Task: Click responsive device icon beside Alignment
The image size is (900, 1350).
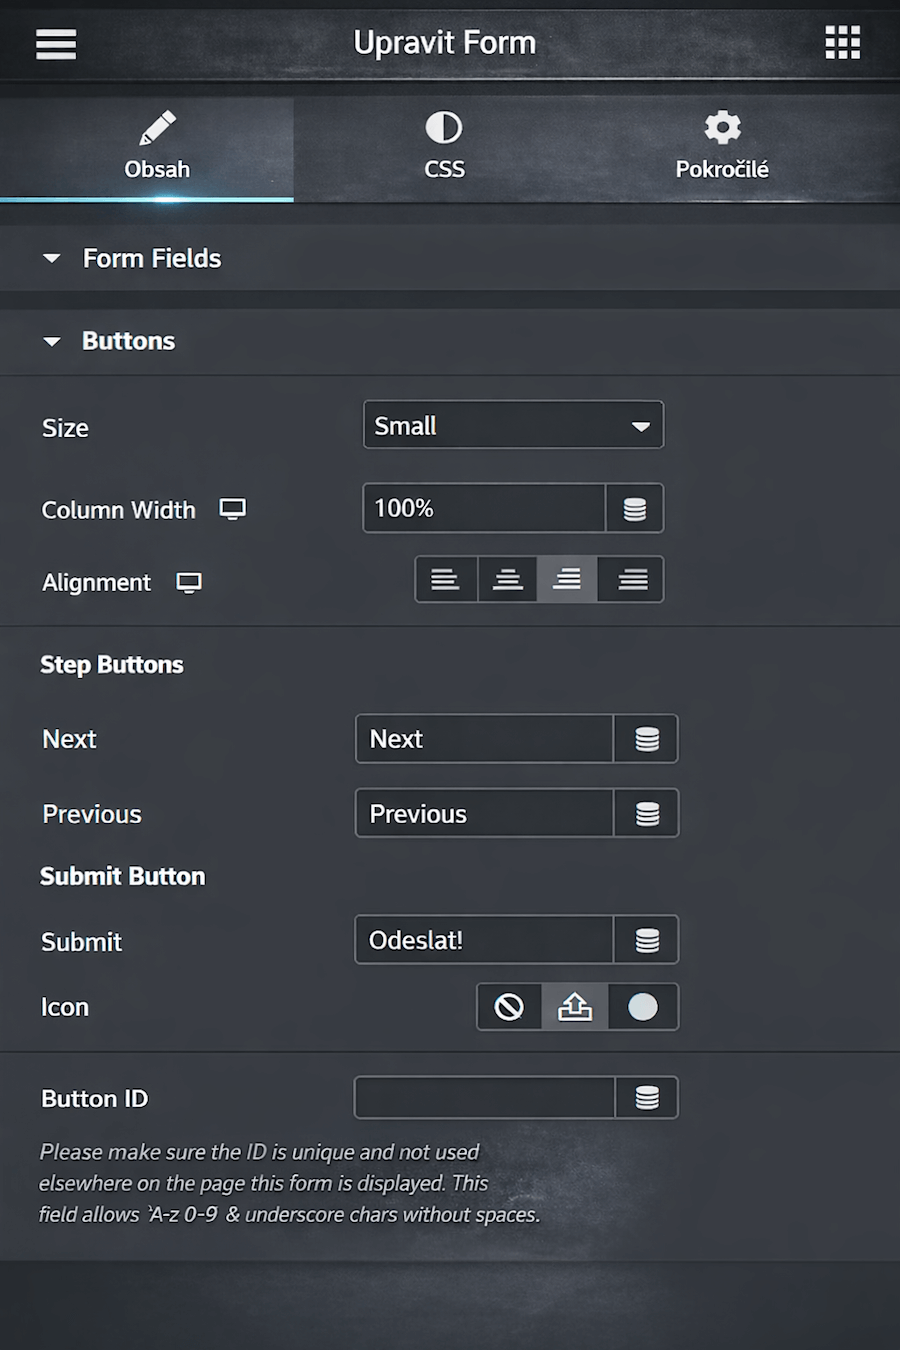Action: pos(189,582)
